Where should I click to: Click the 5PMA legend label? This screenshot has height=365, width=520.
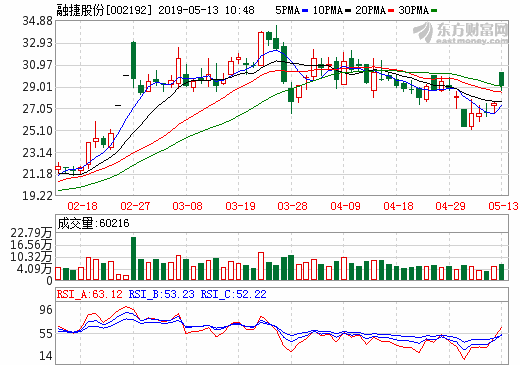pos(288,10)
